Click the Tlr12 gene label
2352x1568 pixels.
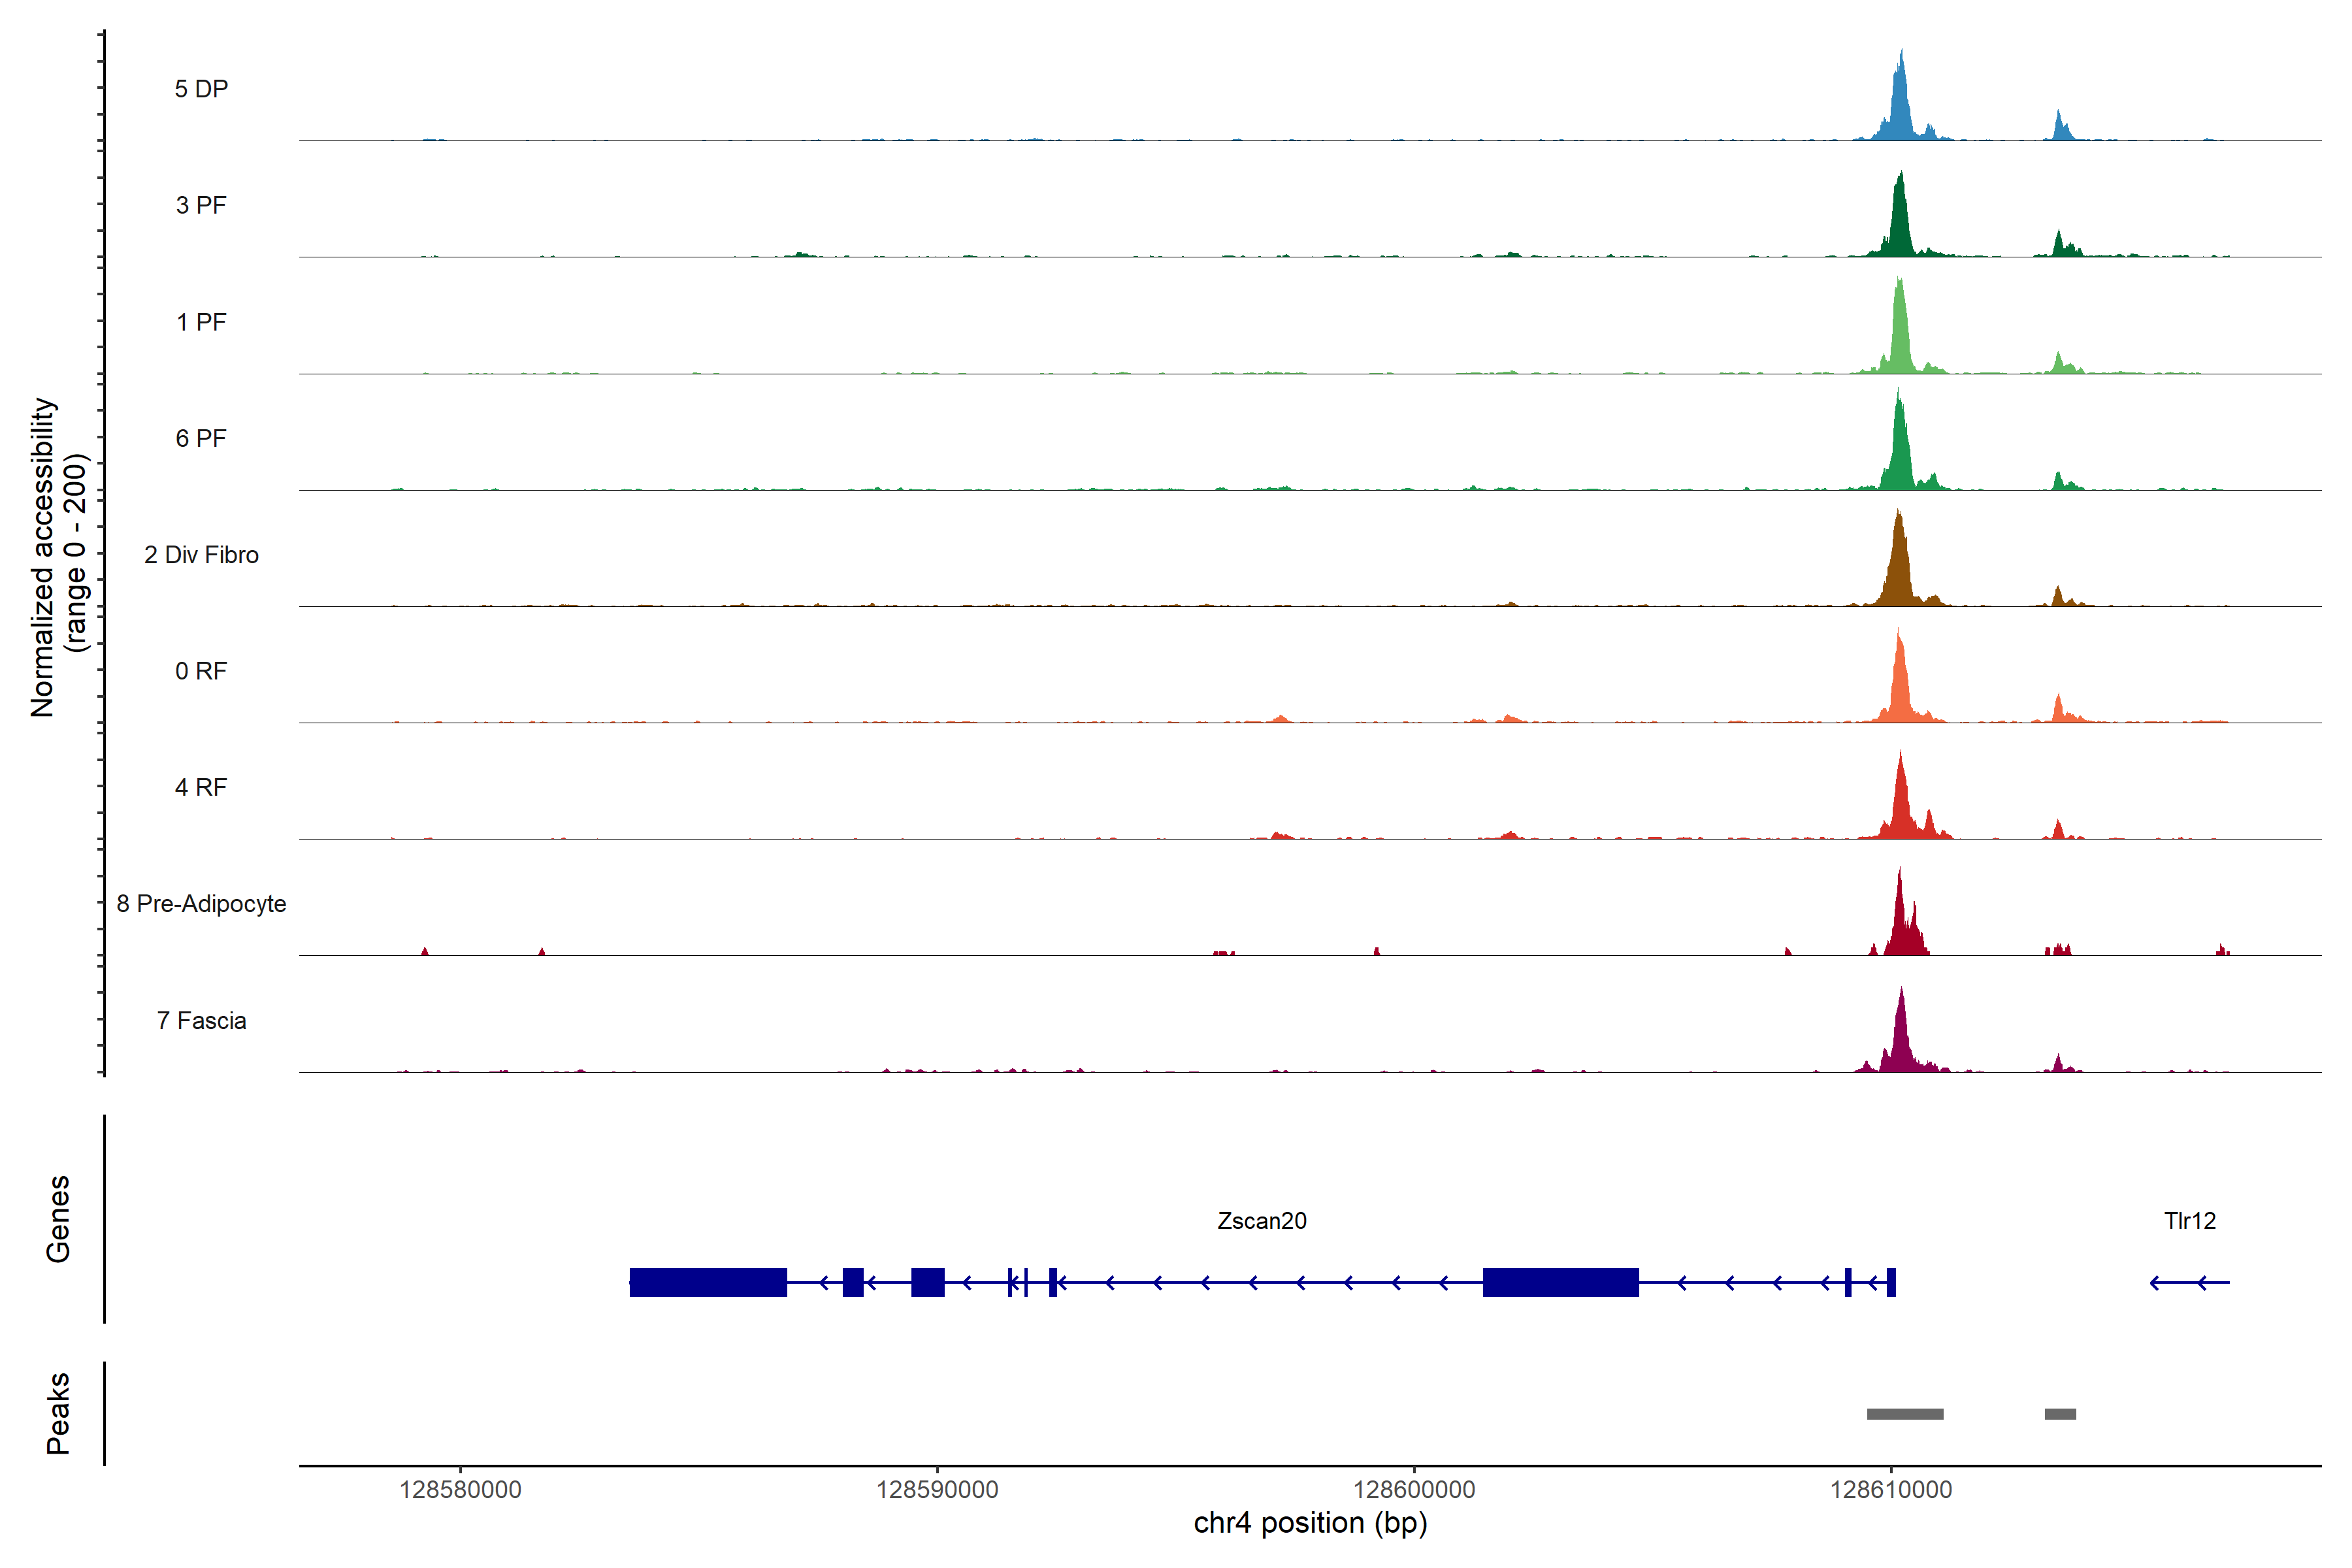pos(2189,1221)
